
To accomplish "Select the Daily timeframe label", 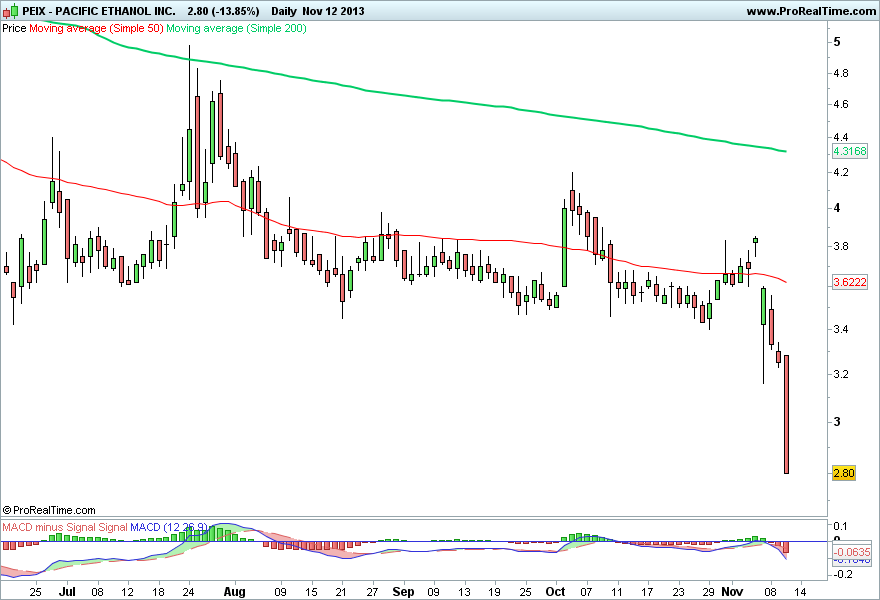I will (283, 11).
